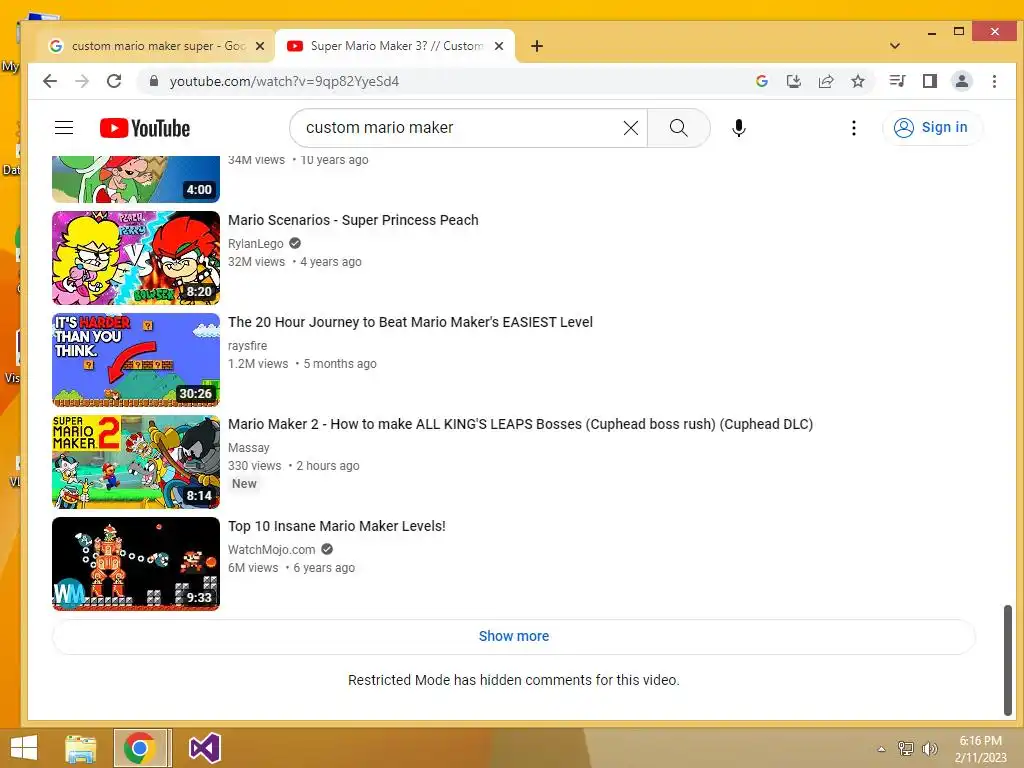
Task: Click the YouTube Sign in button
Action: [932, 127]
